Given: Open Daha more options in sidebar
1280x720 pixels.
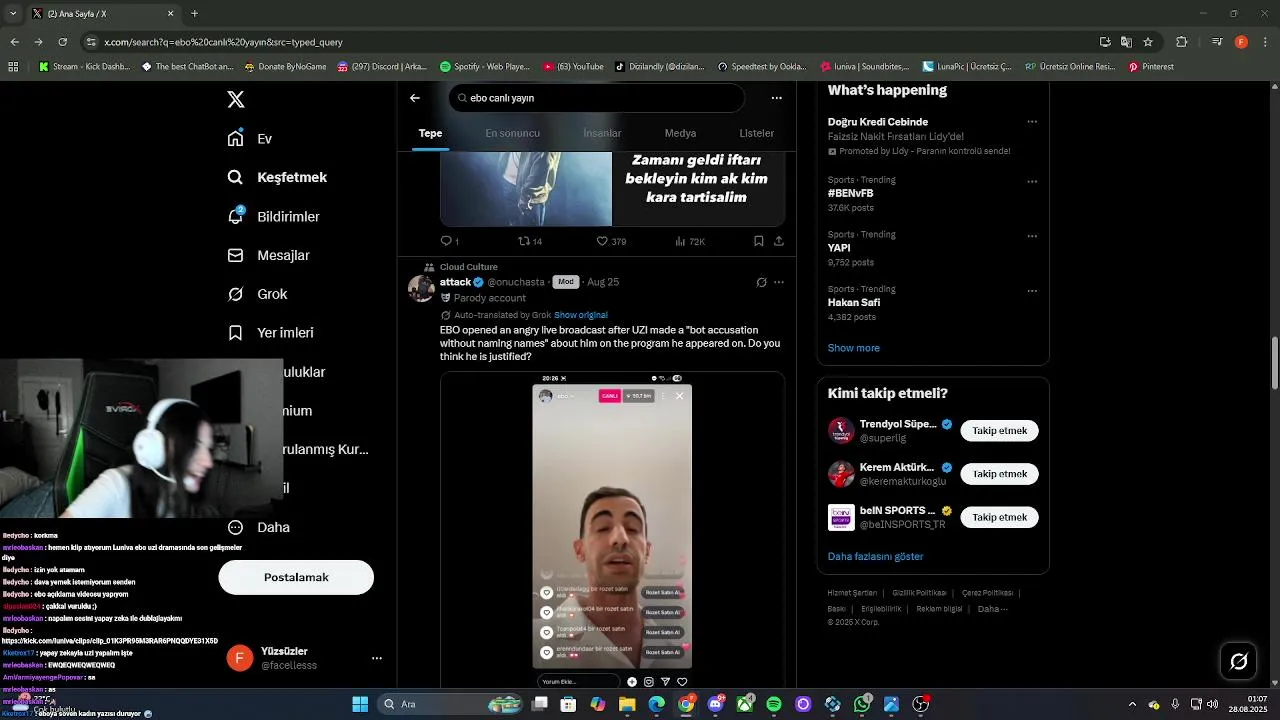Looking at the screenshot, I should (258, 527).
